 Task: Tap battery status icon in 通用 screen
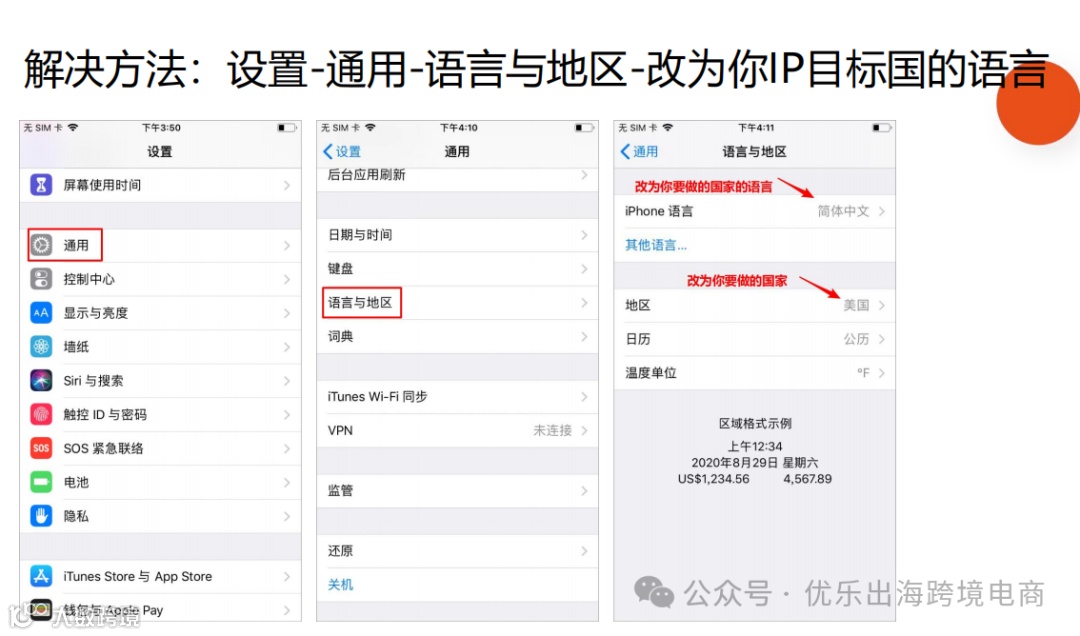[x=584, y=127]
